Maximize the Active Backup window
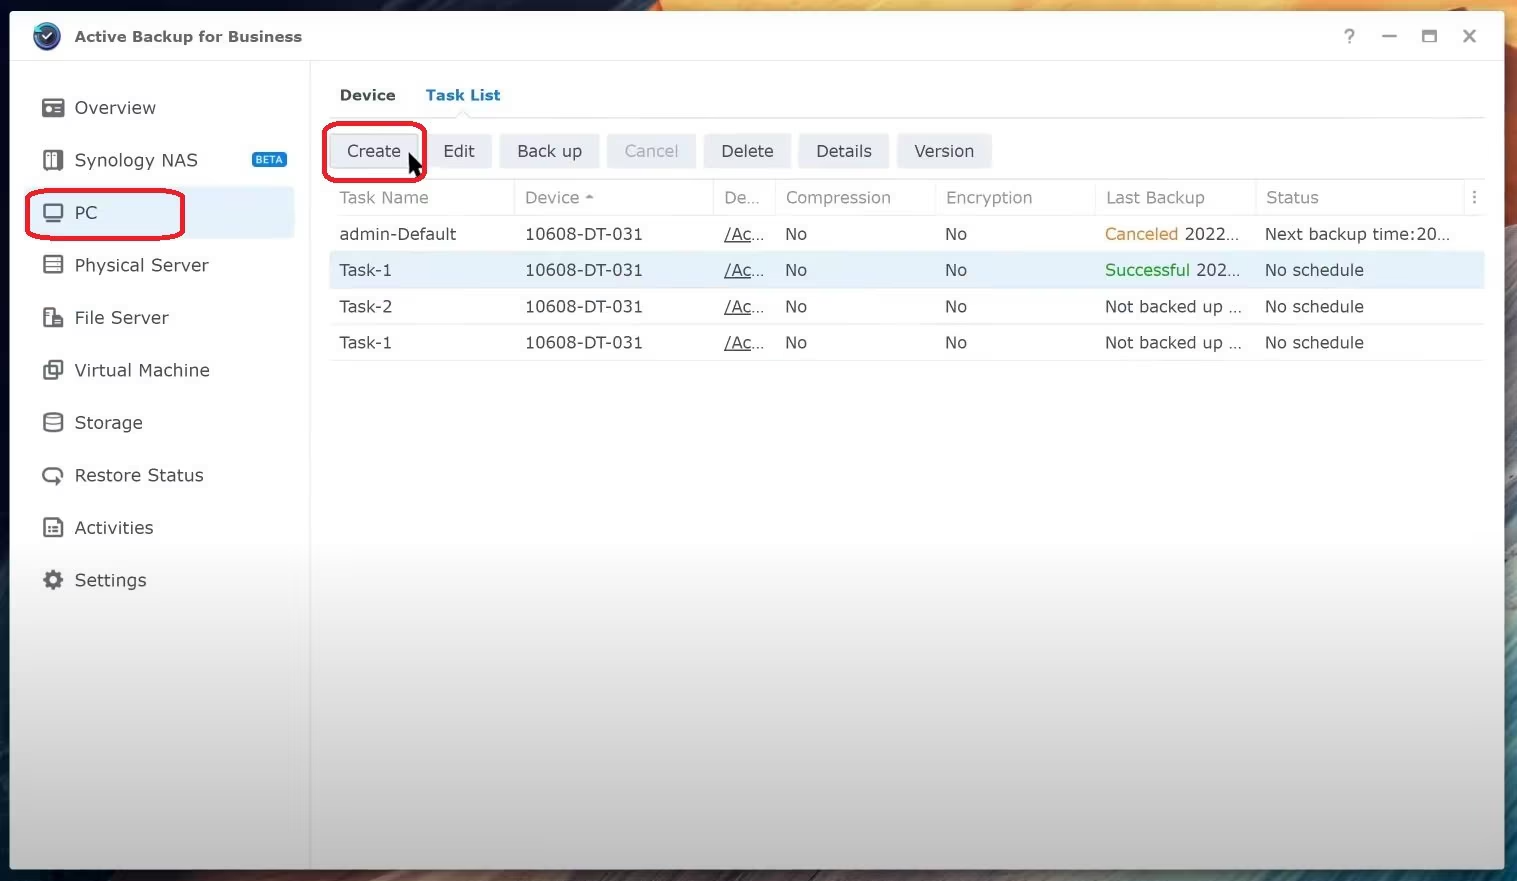 tap(1429, 36)
